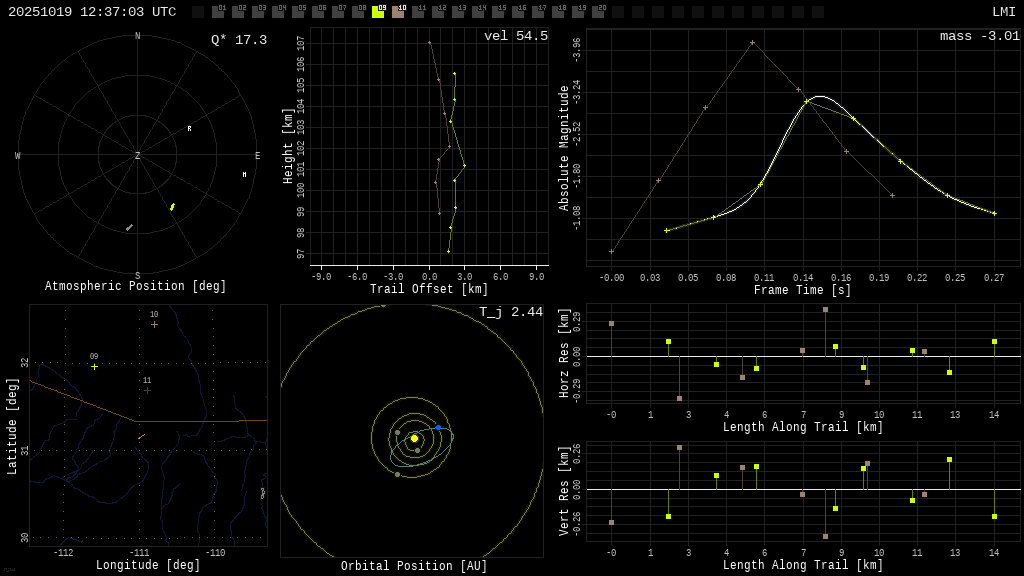Click the yellow Sun at the orbital plot center
This screenshot has height=576, width=1024.
tap(414, 438)
